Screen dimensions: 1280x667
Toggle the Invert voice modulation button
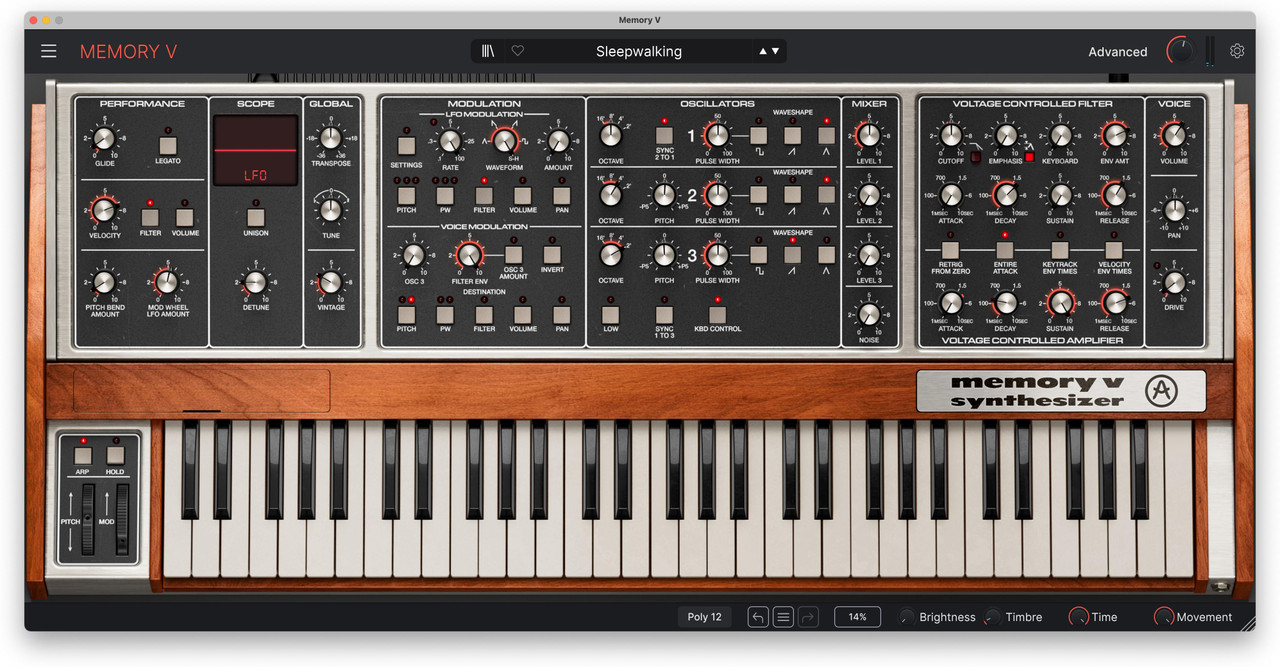552,254
